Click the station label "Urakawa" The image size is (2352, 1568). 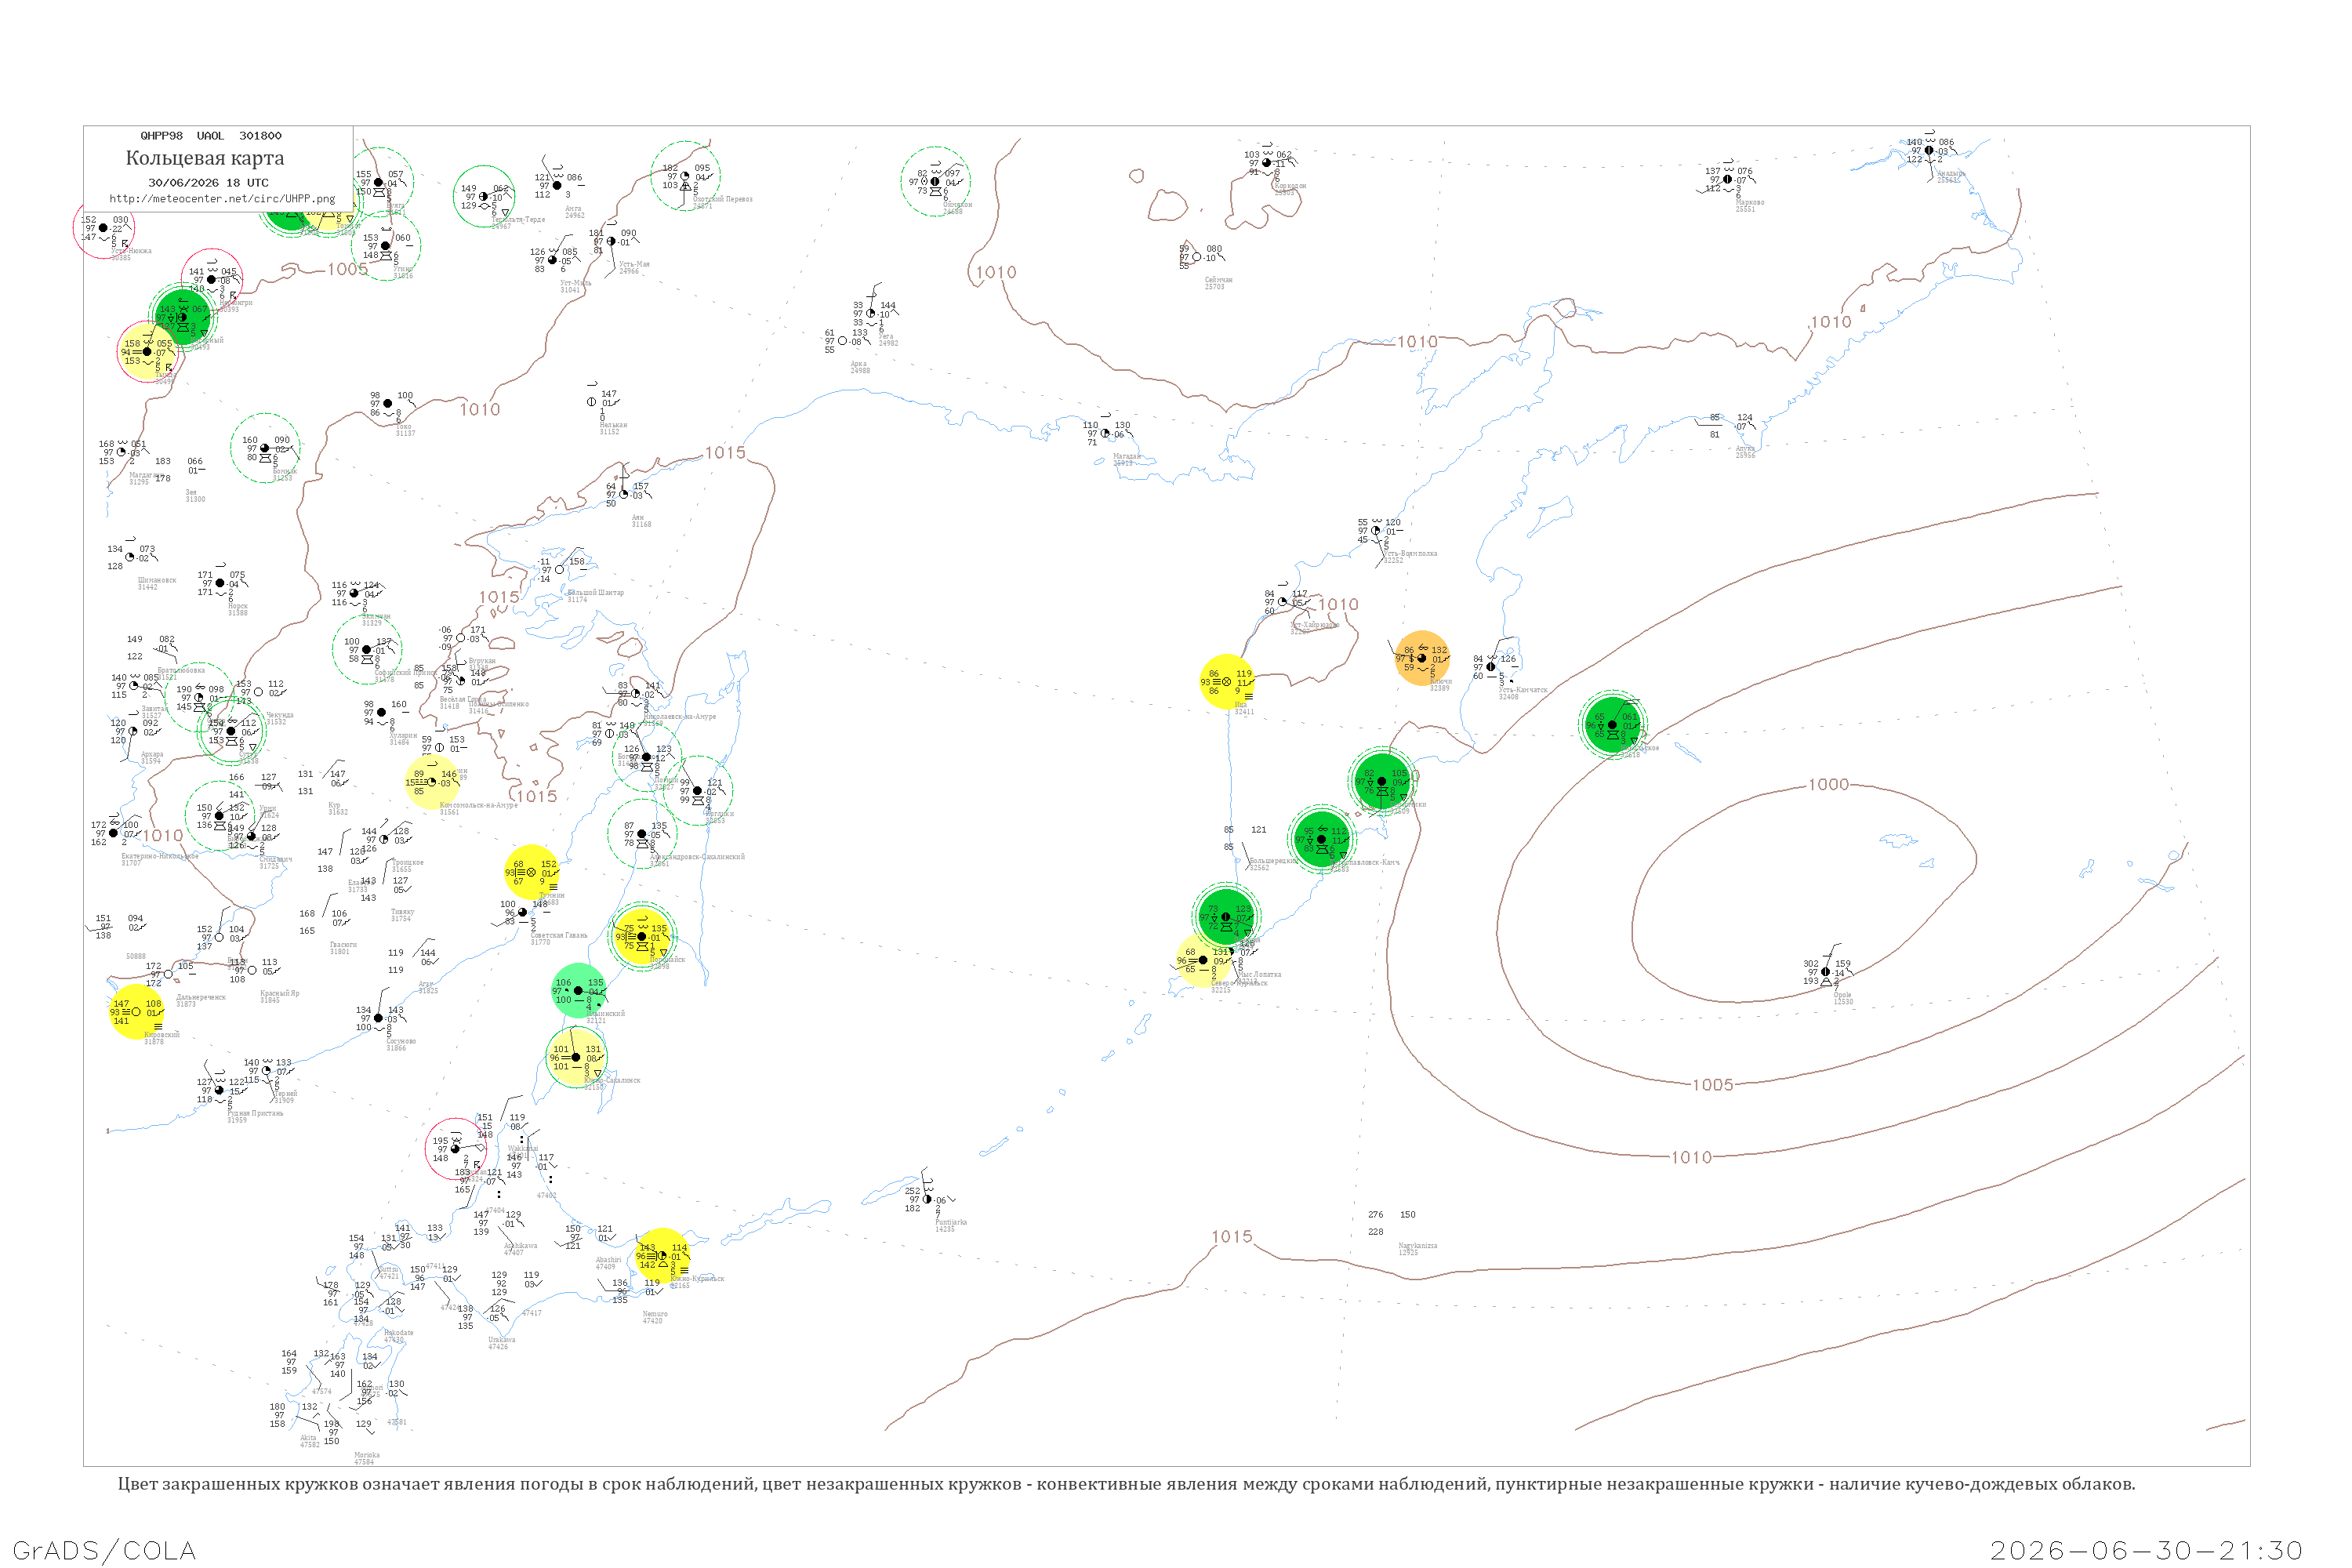click(x=501, y=1340)
